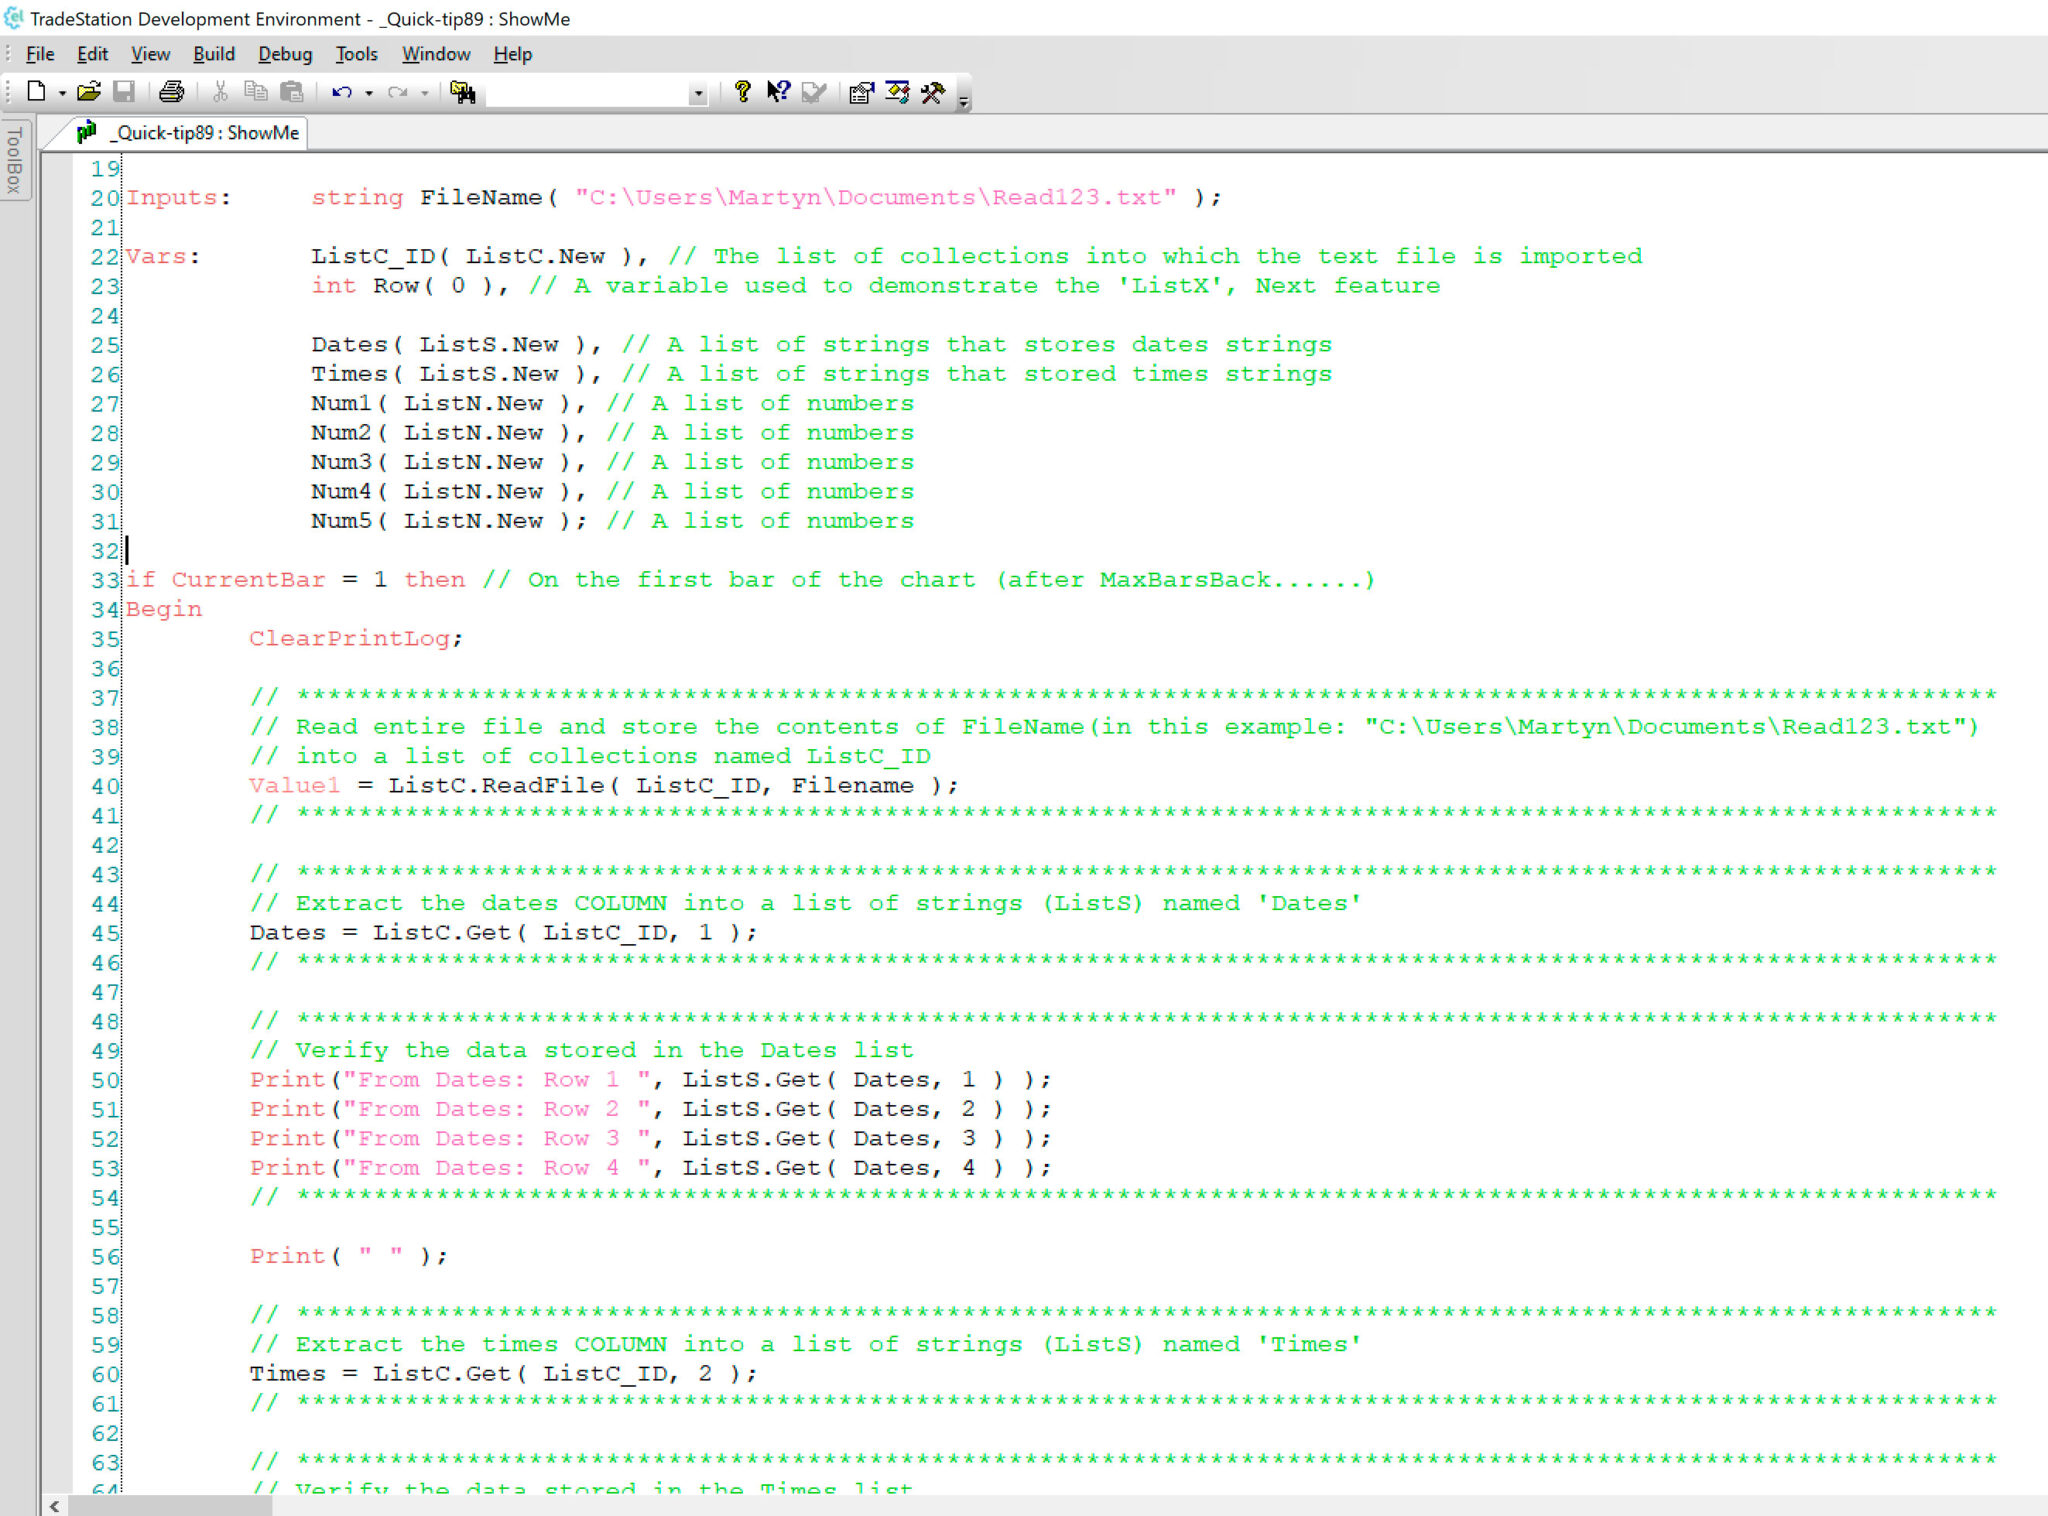Expand the search combo box dropdown
Image resolution: width=2048 pixels, height=1516 pixels.
point(698,93)
